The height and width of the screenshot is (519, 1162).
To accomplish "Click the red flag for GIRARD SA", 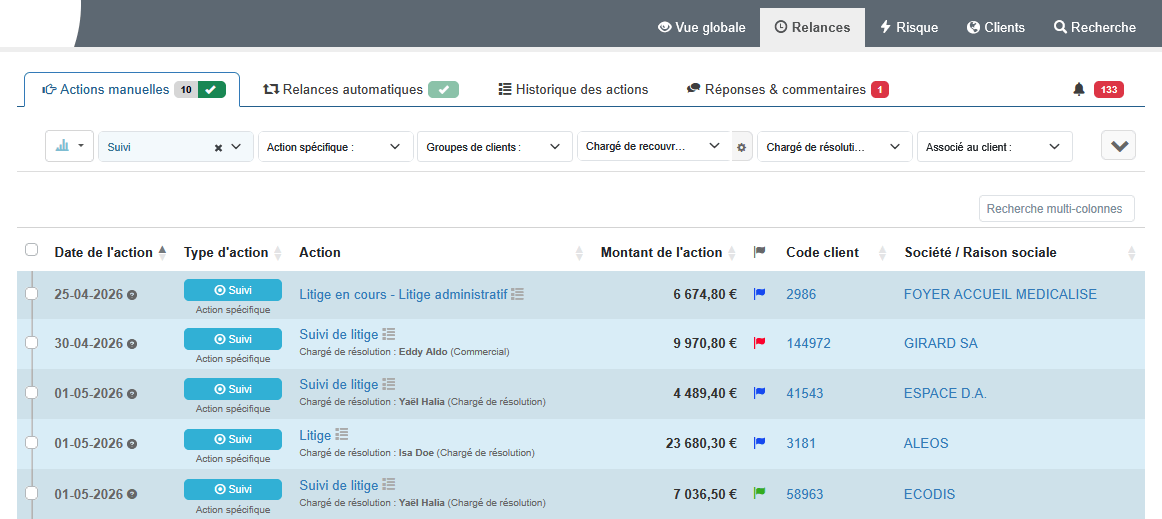I will click(759, 343).
